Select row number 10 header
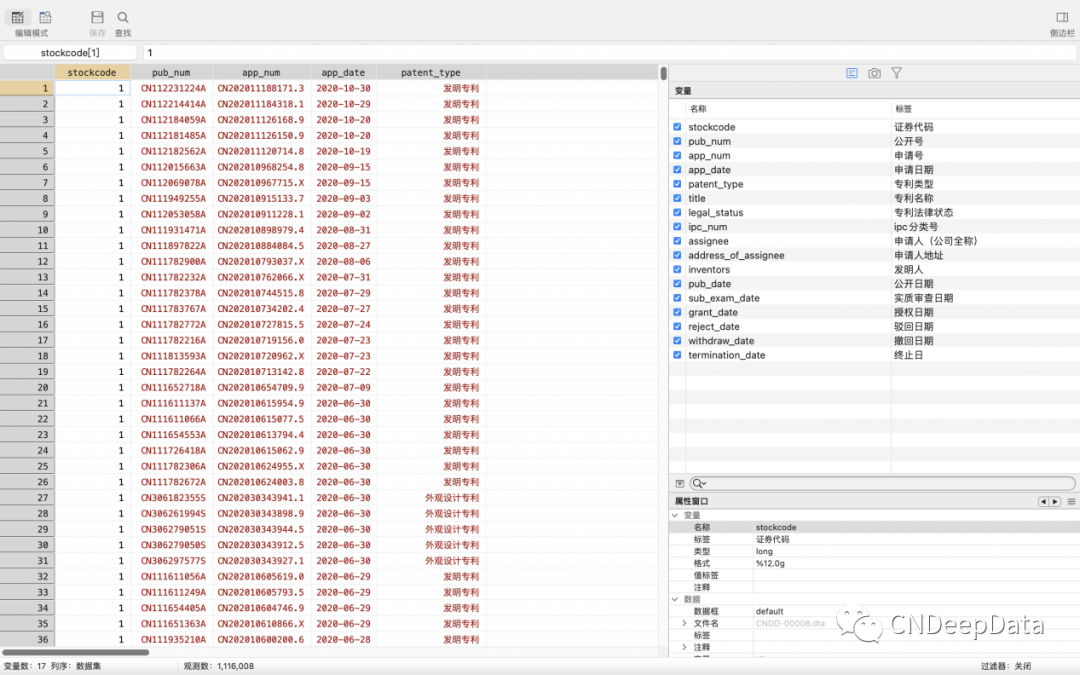The width and height of the screenshot is (1080, 675). [27, 230]
